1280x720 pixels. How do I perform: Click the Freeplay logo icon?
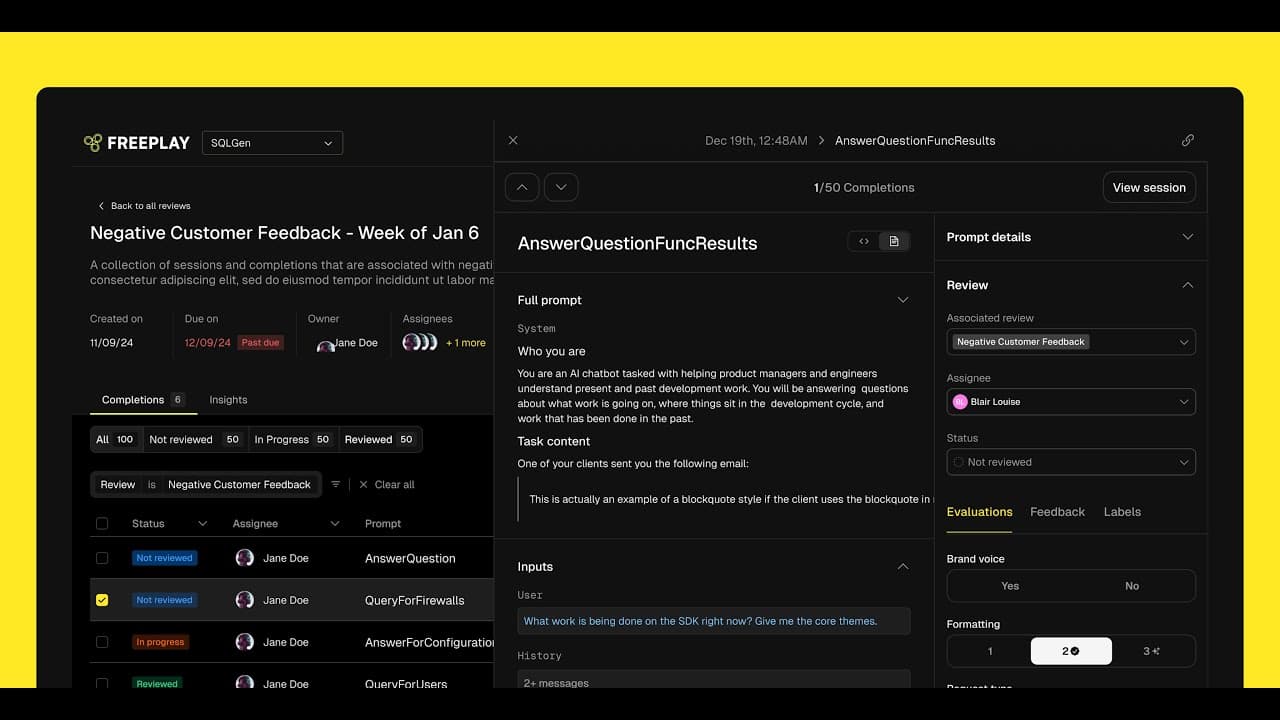[x=93, y=143]
